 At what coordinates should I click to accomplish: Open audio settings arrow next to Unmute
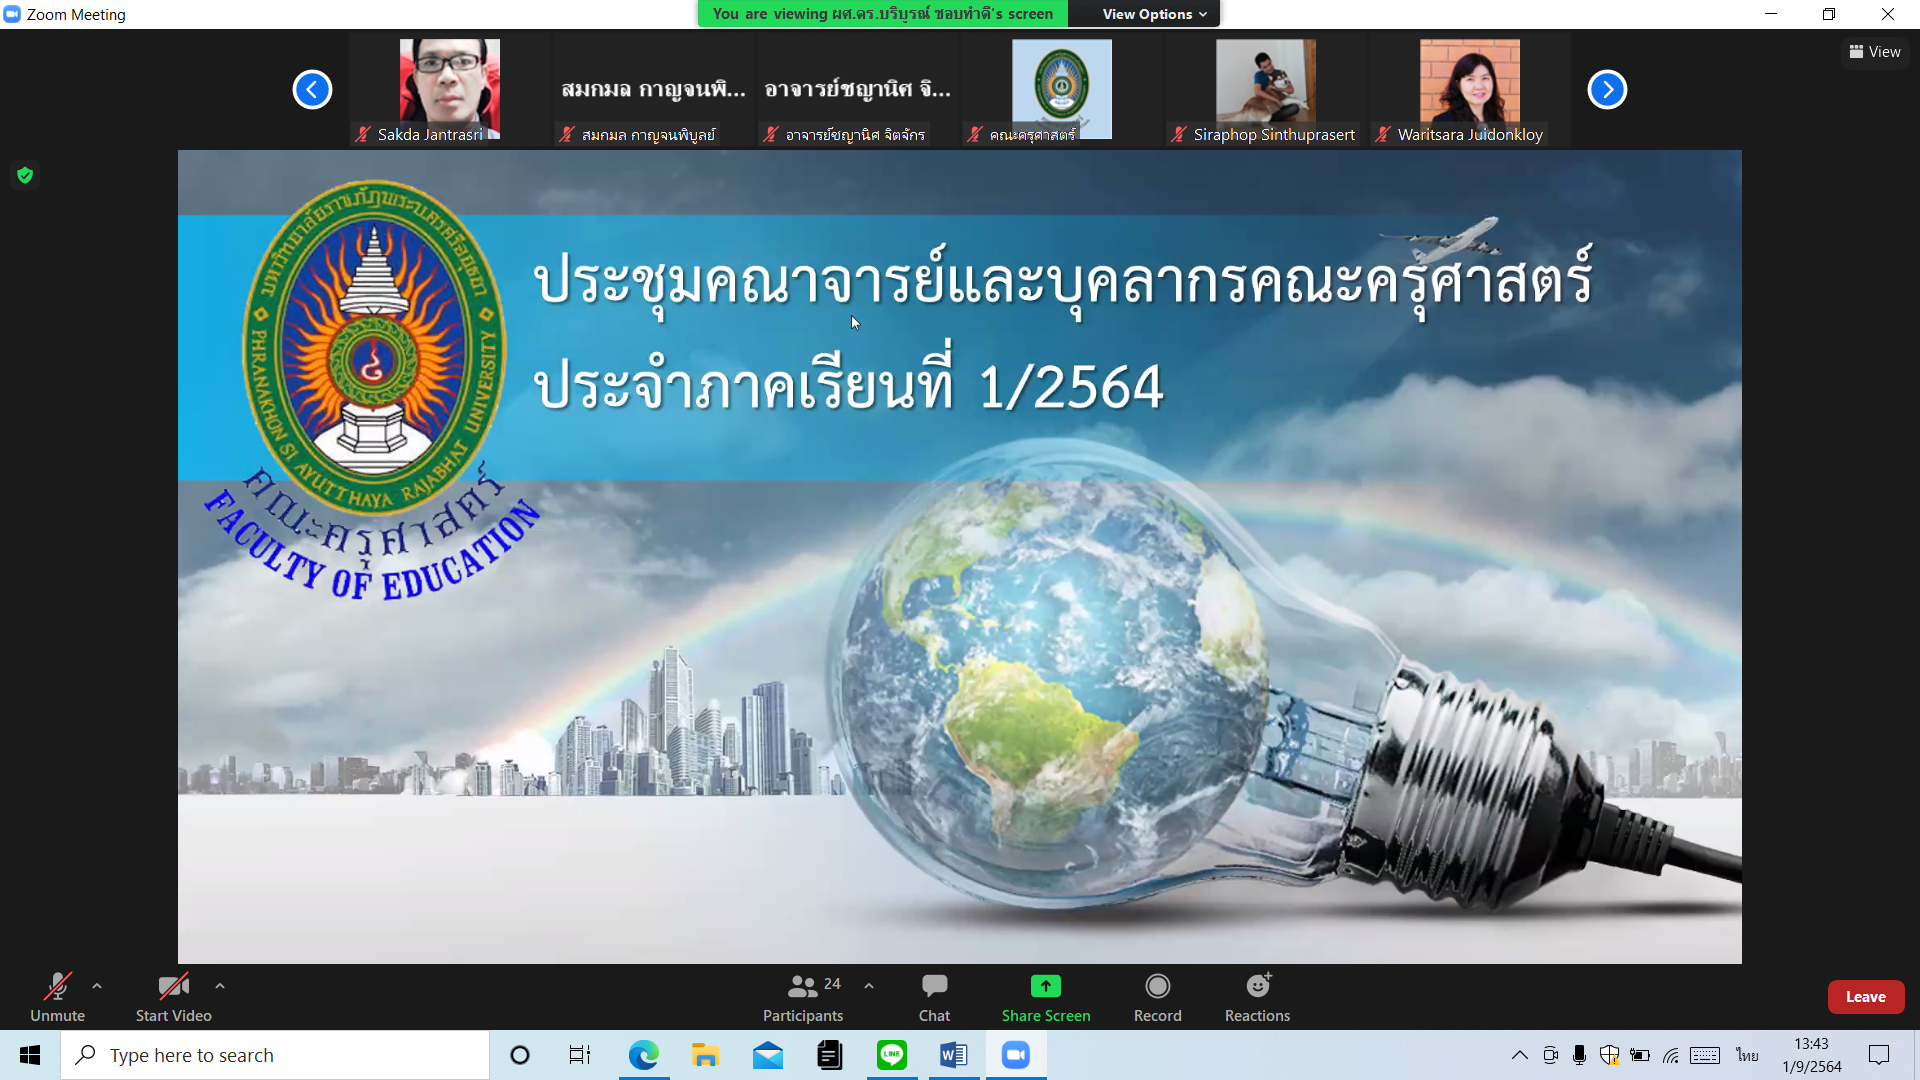(x=97, y=986)
